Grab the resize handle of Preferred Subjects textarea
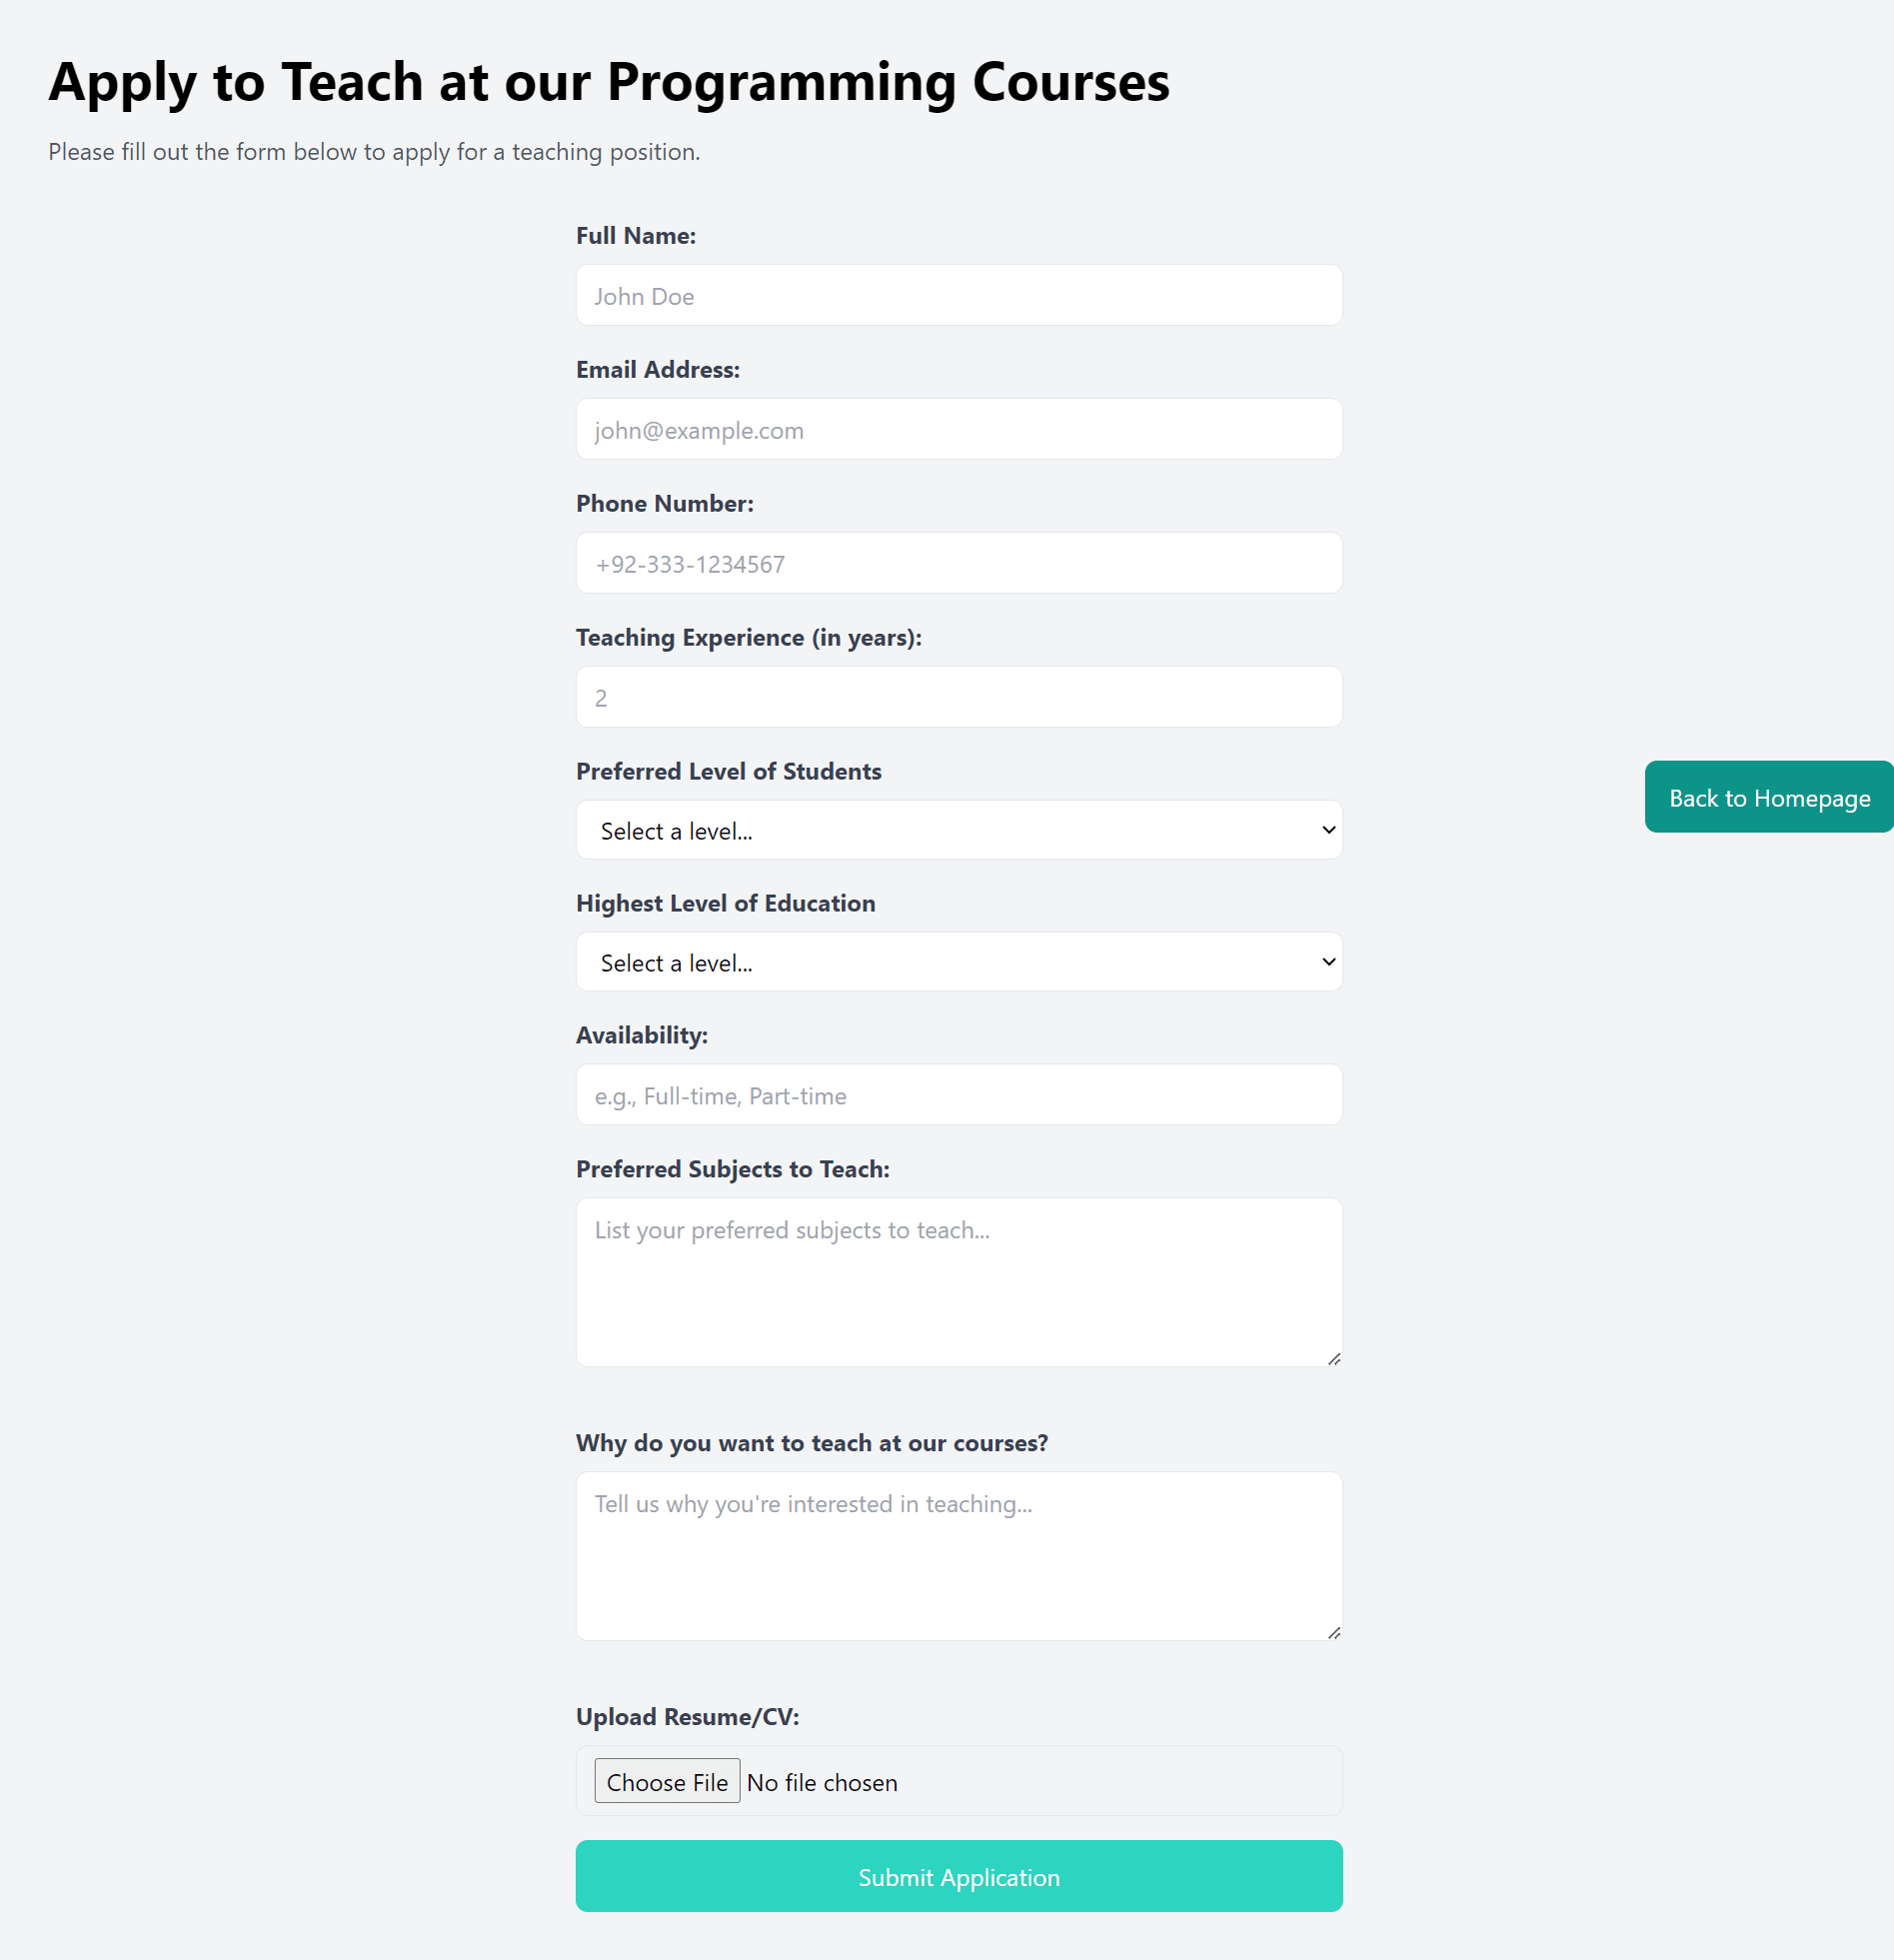The image size is (1894, 1960). pyautogui.click(x=1334, y=1359)
